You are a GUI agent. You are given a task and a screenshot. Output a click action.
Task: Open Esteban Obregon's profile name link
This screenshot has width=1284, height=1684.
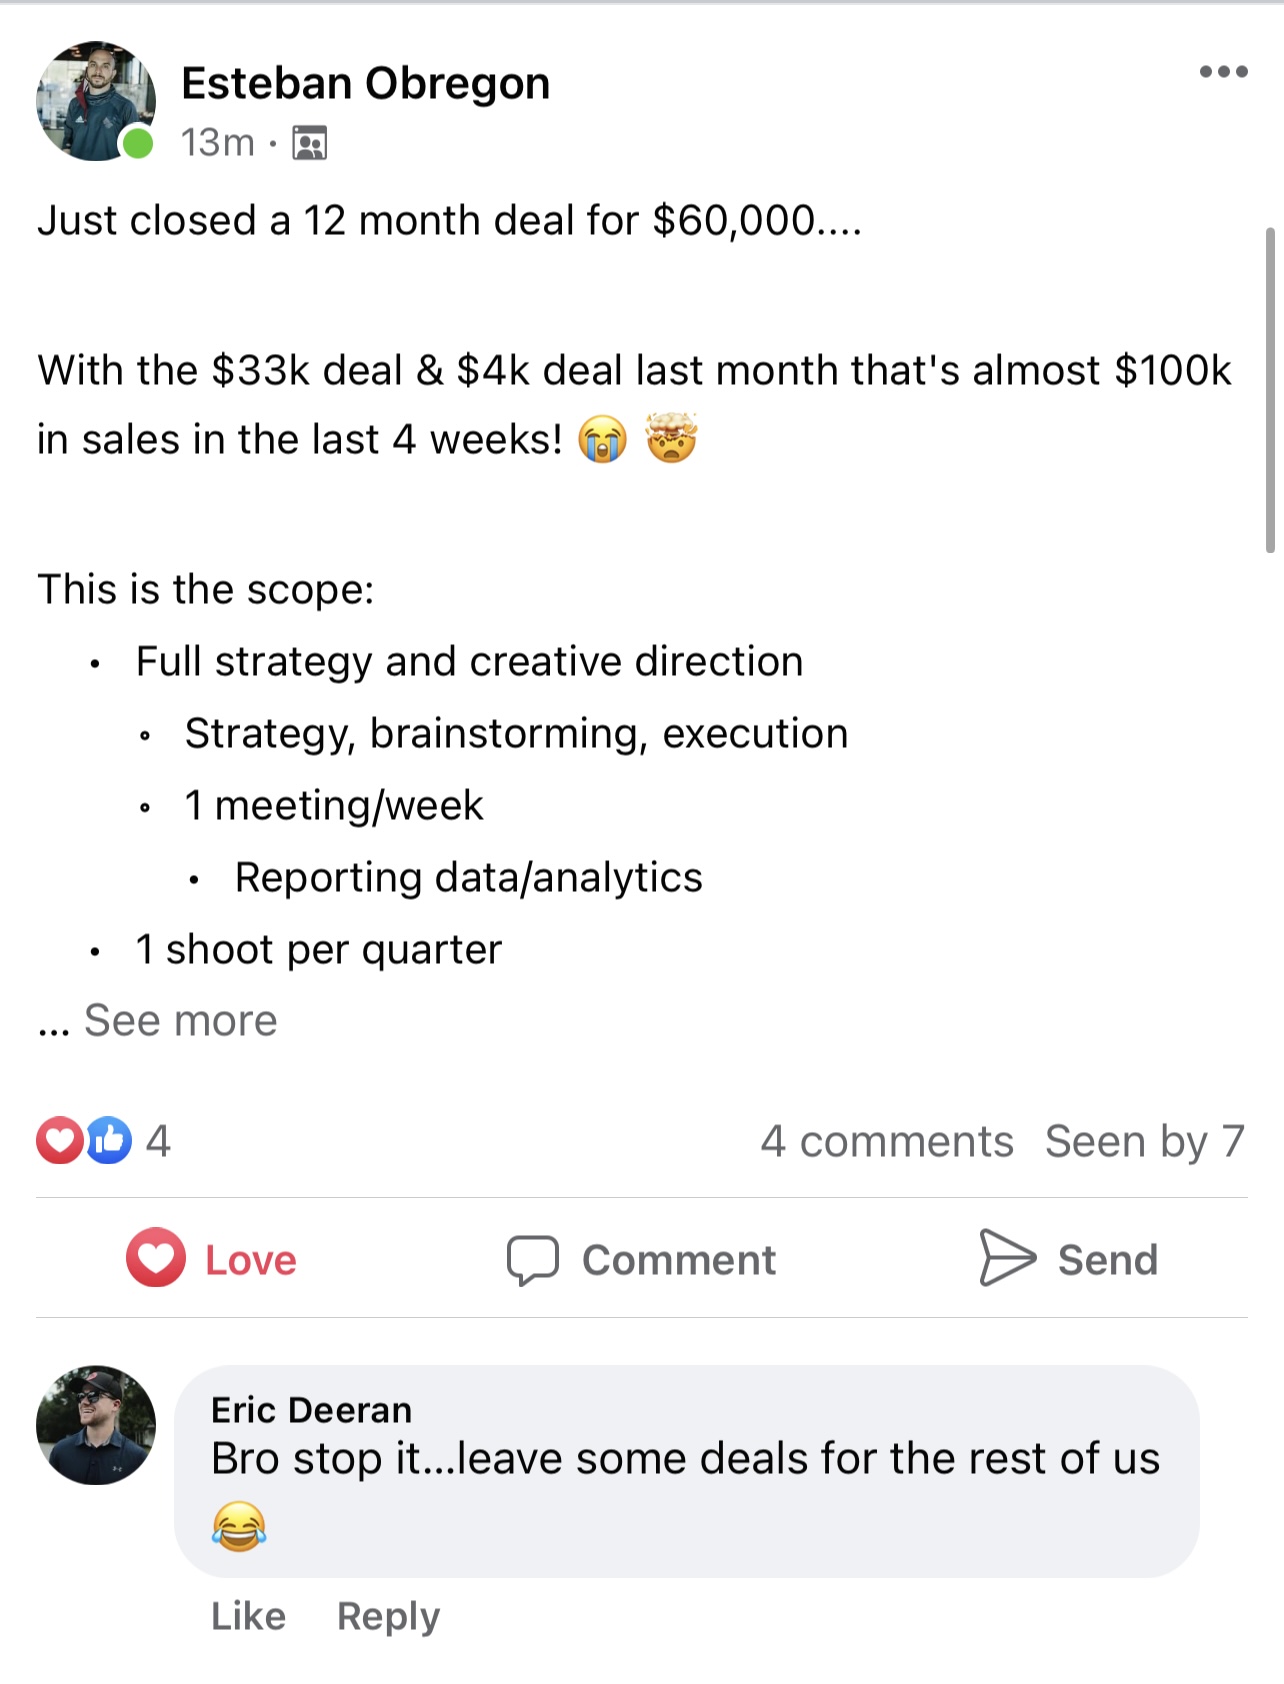(365, 83)
